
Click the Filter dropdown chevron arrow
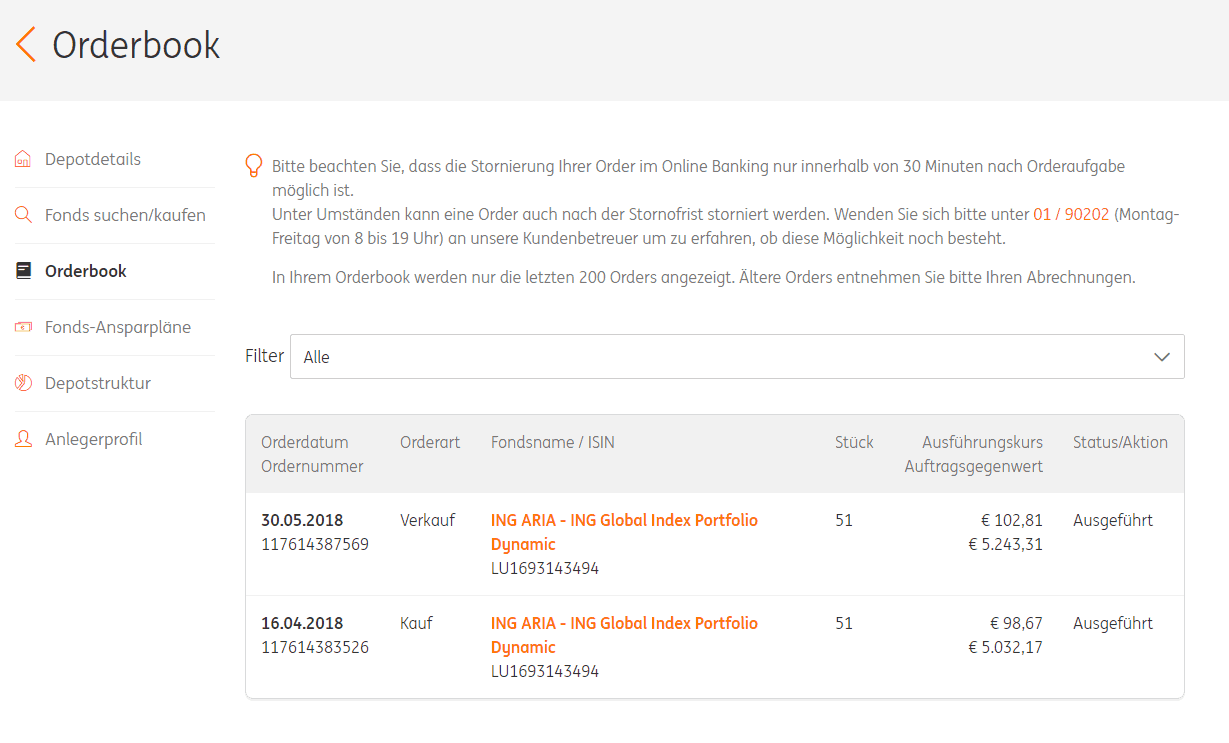(x=1161, y=357)
